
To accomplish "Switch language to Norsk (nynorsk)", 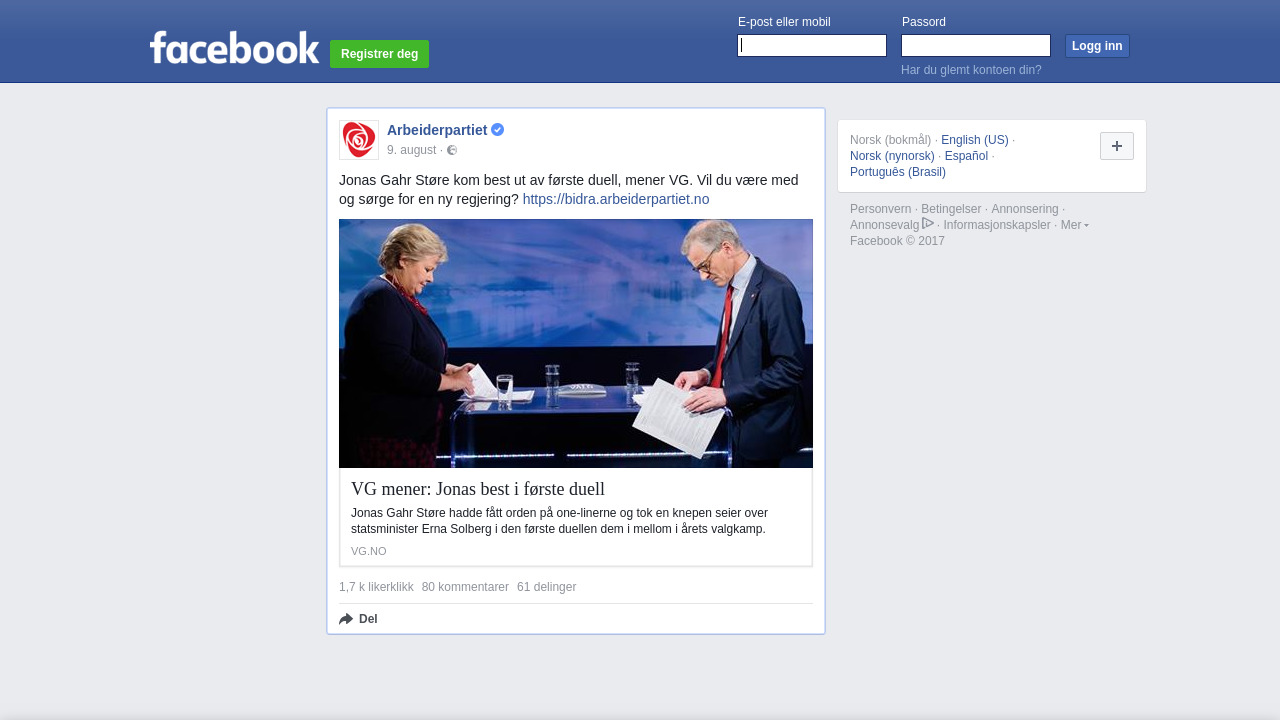I will [892, 156].
